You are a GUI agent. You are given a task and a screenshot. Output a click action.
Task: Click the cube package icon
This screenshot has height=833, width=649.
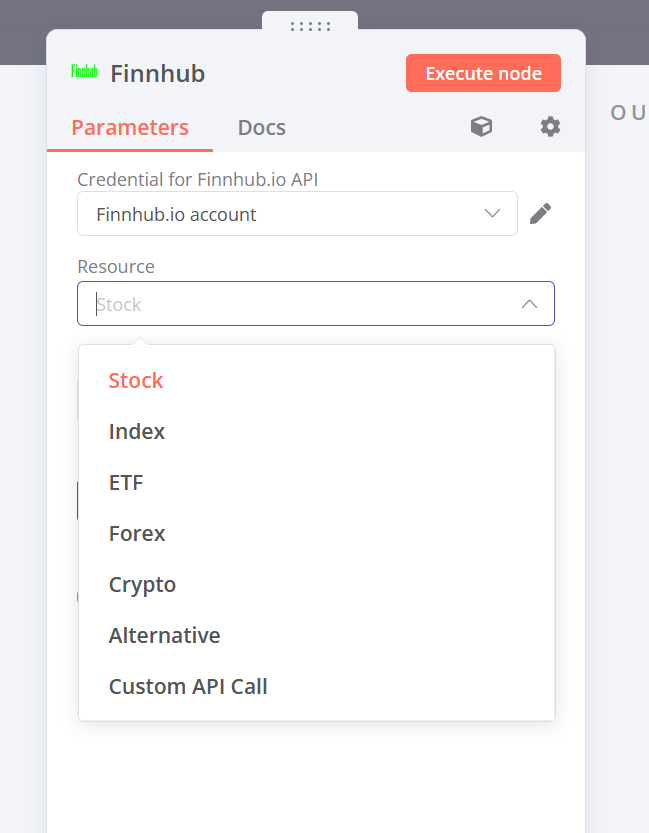coord(482,127)
